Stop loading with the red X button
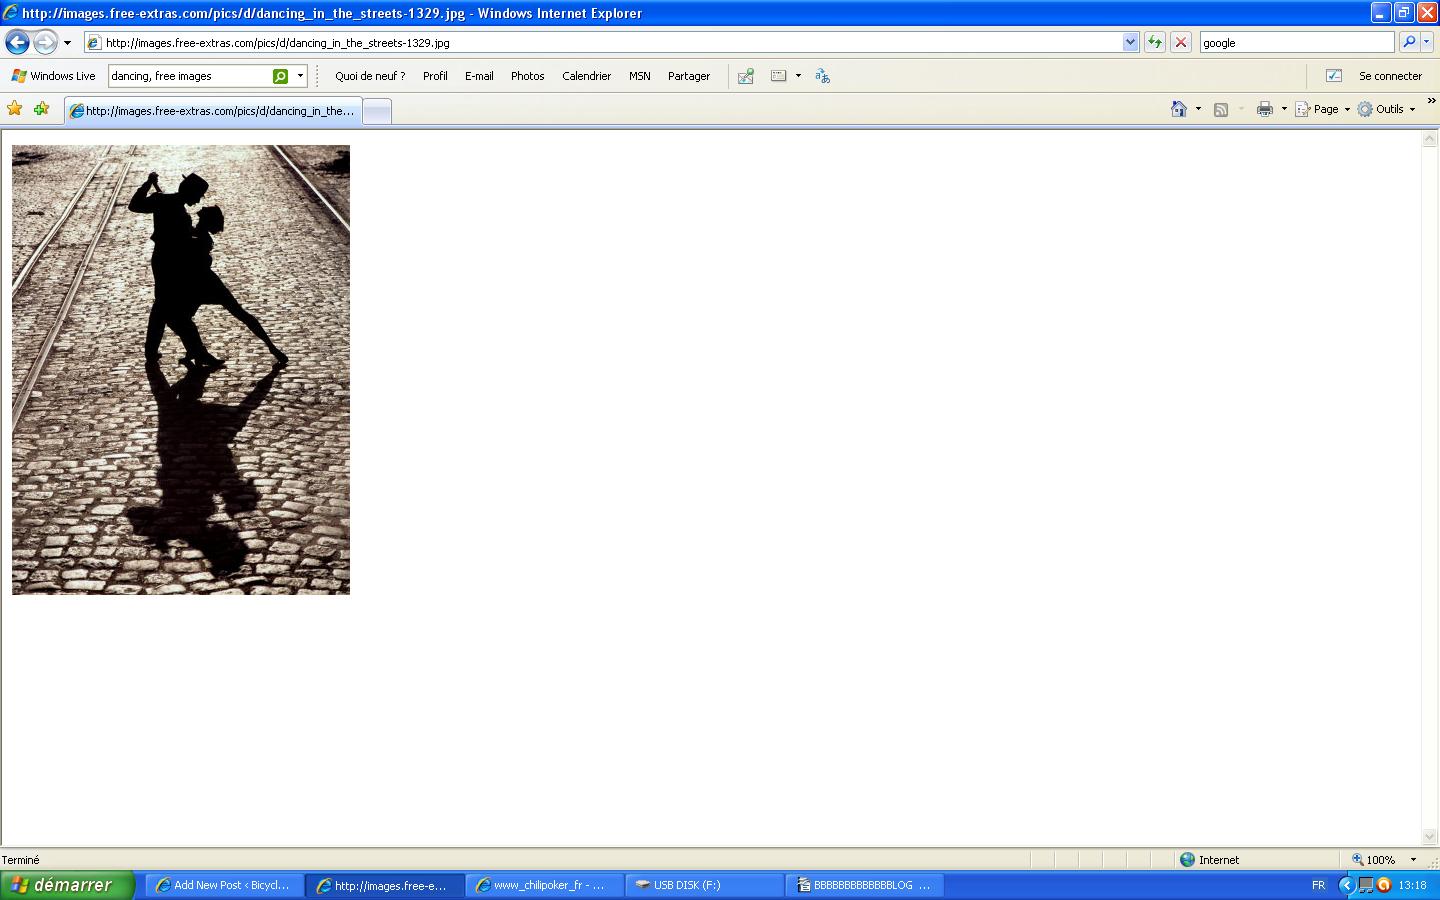 click(1181, 43)
